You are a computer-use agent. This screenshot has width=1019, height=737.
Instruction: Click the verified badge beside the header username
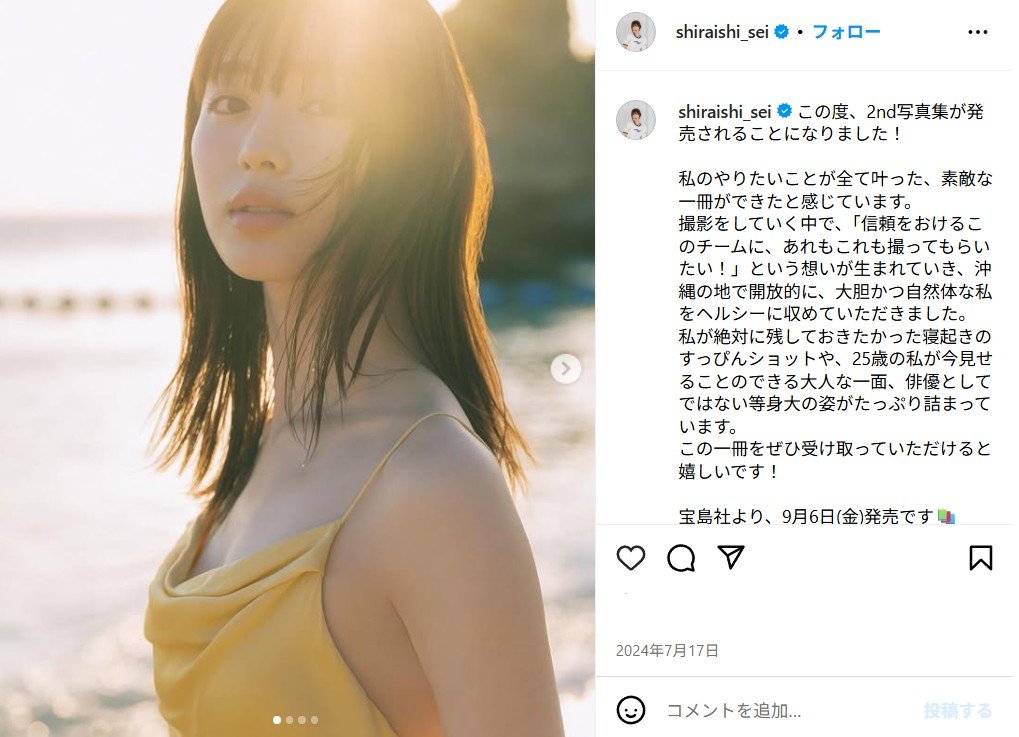(x=782, y=31)
